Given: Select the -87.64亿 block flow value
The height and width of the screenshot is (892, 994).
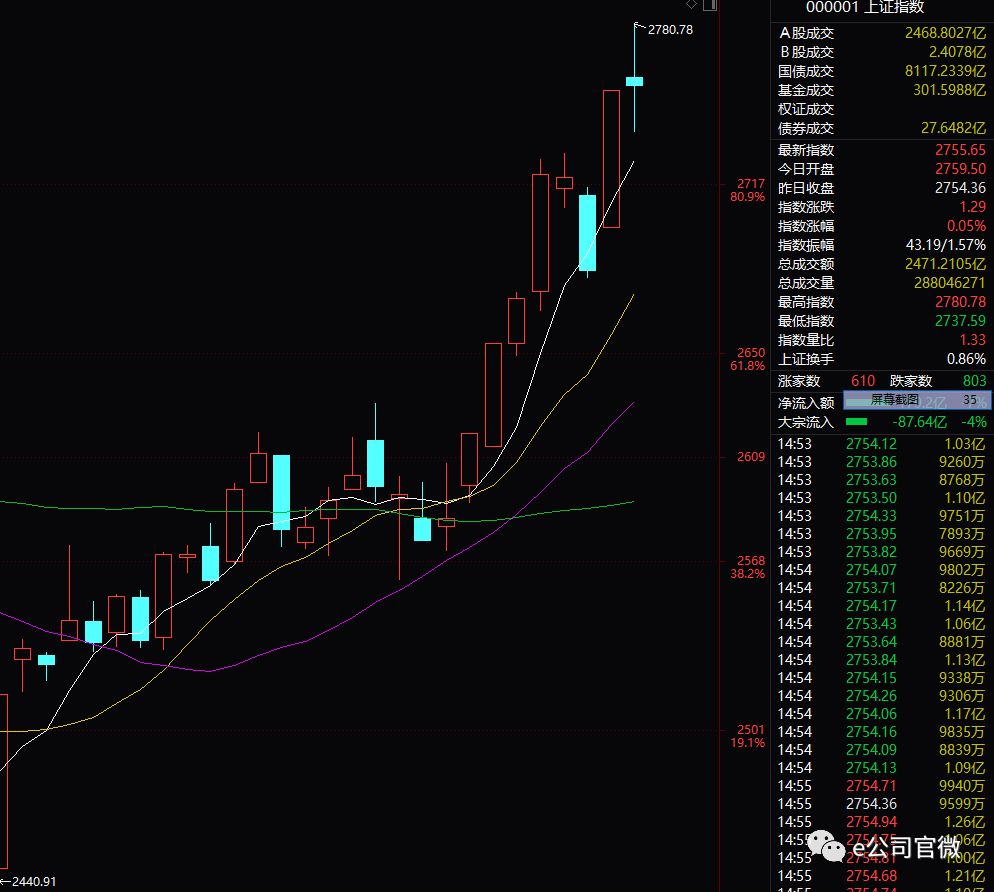Looking at the screenshot, I should click(919, 422).
